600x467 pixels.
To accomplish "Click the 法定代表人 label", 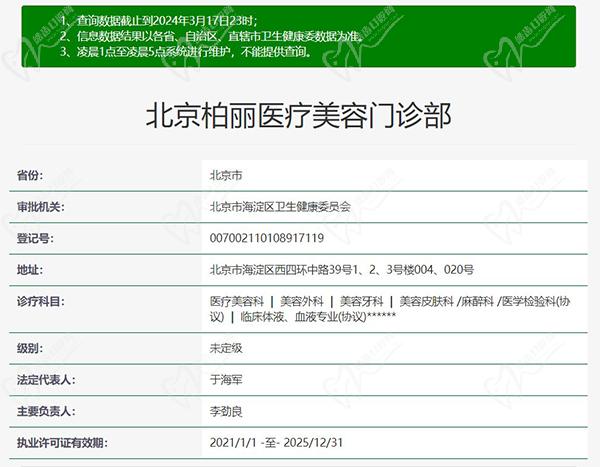I will pyautogui.click(x=46, y=380).
